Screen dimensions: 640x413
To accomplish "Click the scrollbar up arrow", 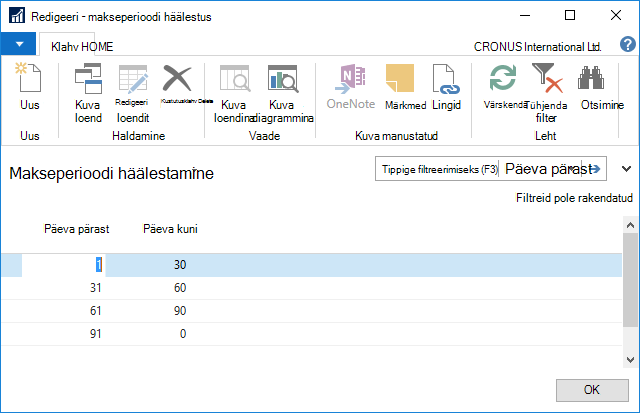I will pyautogui.click(x=630, y=225).
